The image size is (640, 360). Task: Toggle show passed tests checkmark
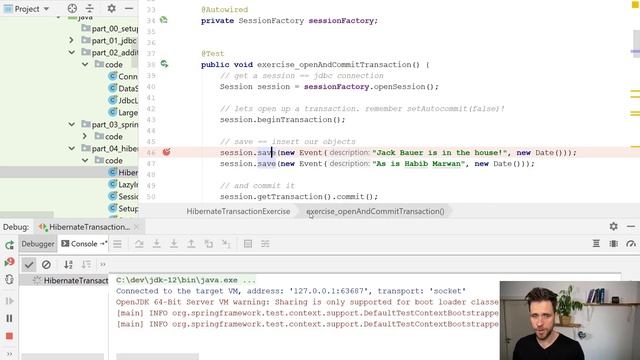click(x=29, y=264)
